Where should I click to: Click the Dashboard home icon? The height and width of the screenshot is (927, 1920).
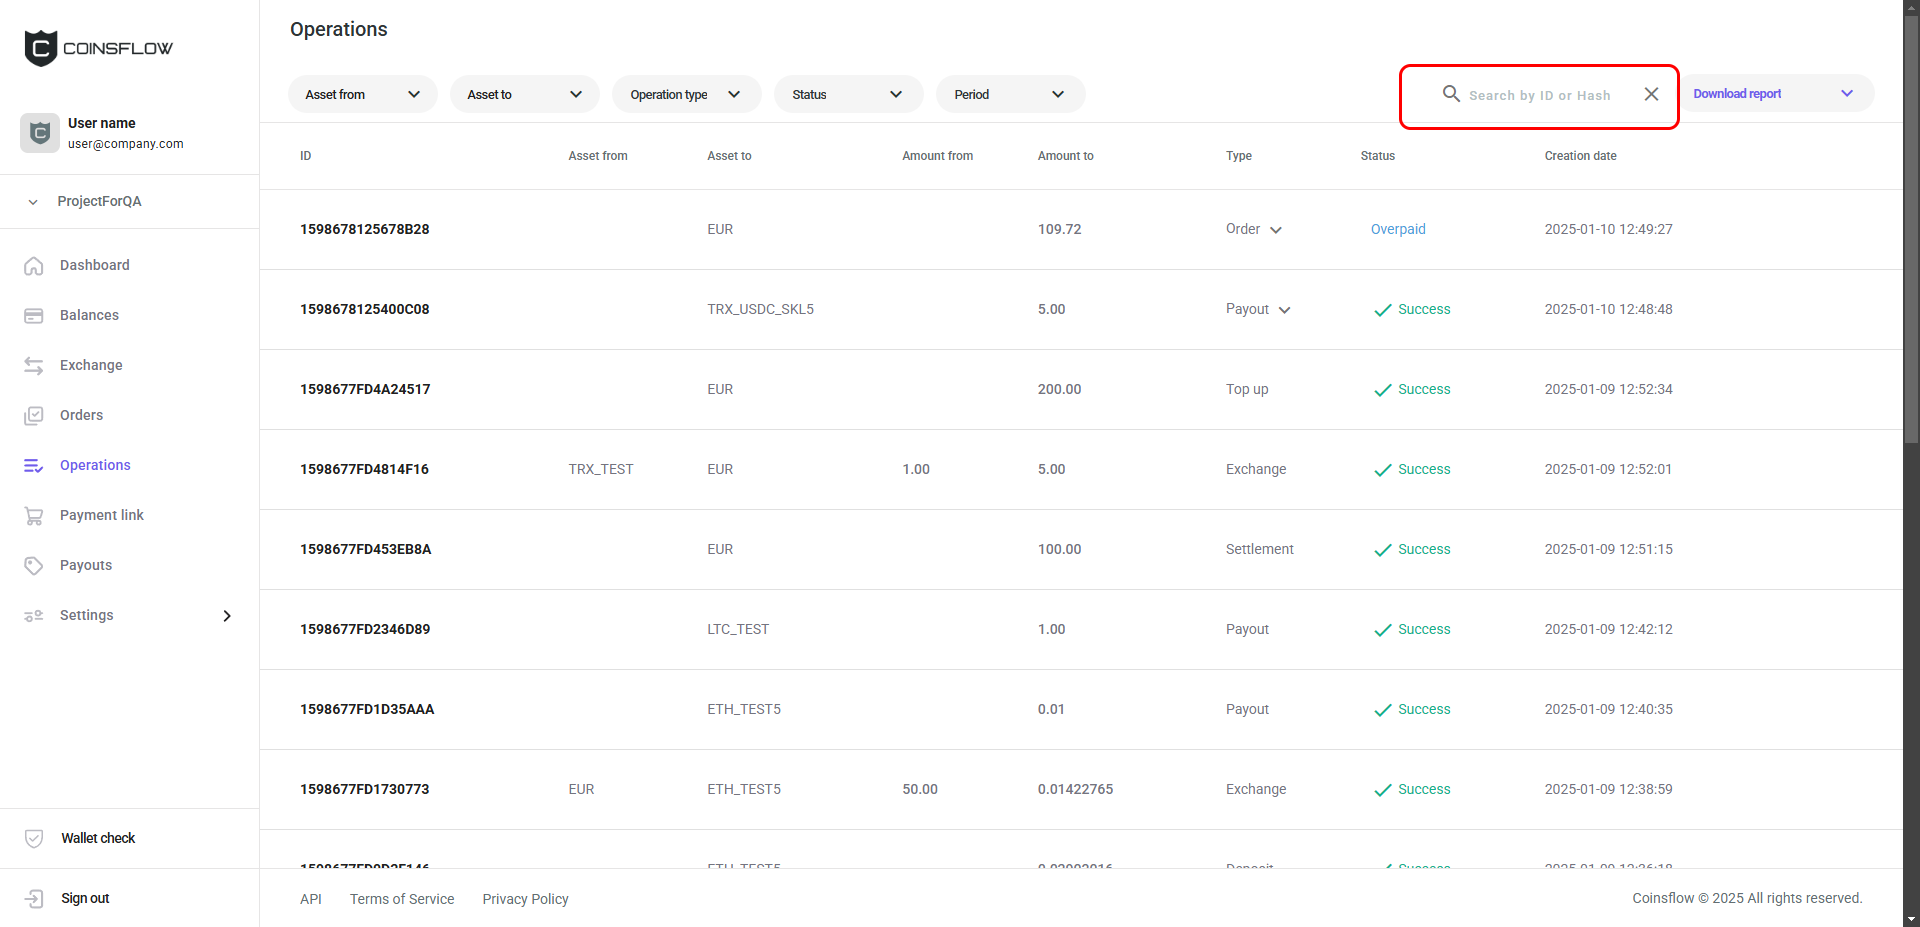click(34, 266)
